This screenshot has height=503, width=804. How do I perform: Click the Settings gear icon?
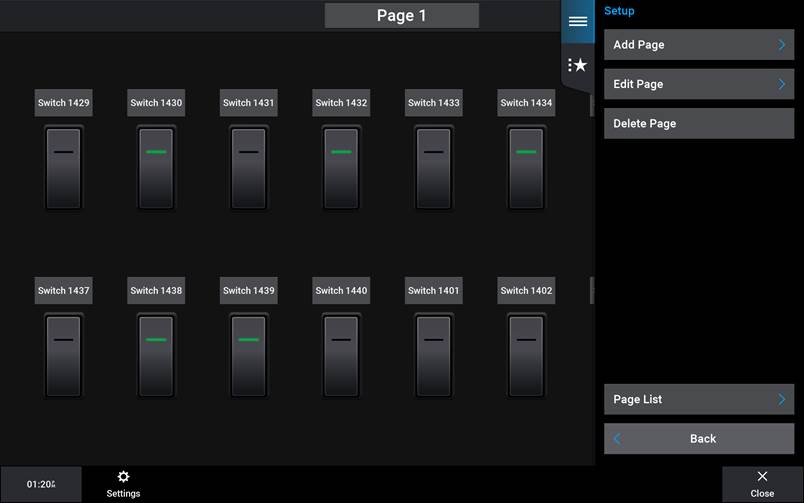click(x=123, y=477)
